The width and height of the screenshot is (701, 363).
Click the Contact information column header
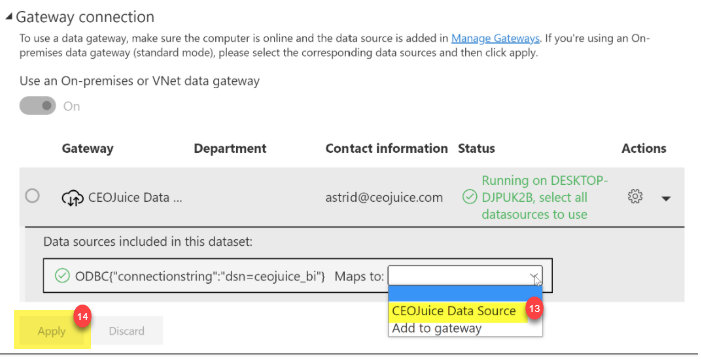coord(387,148)
